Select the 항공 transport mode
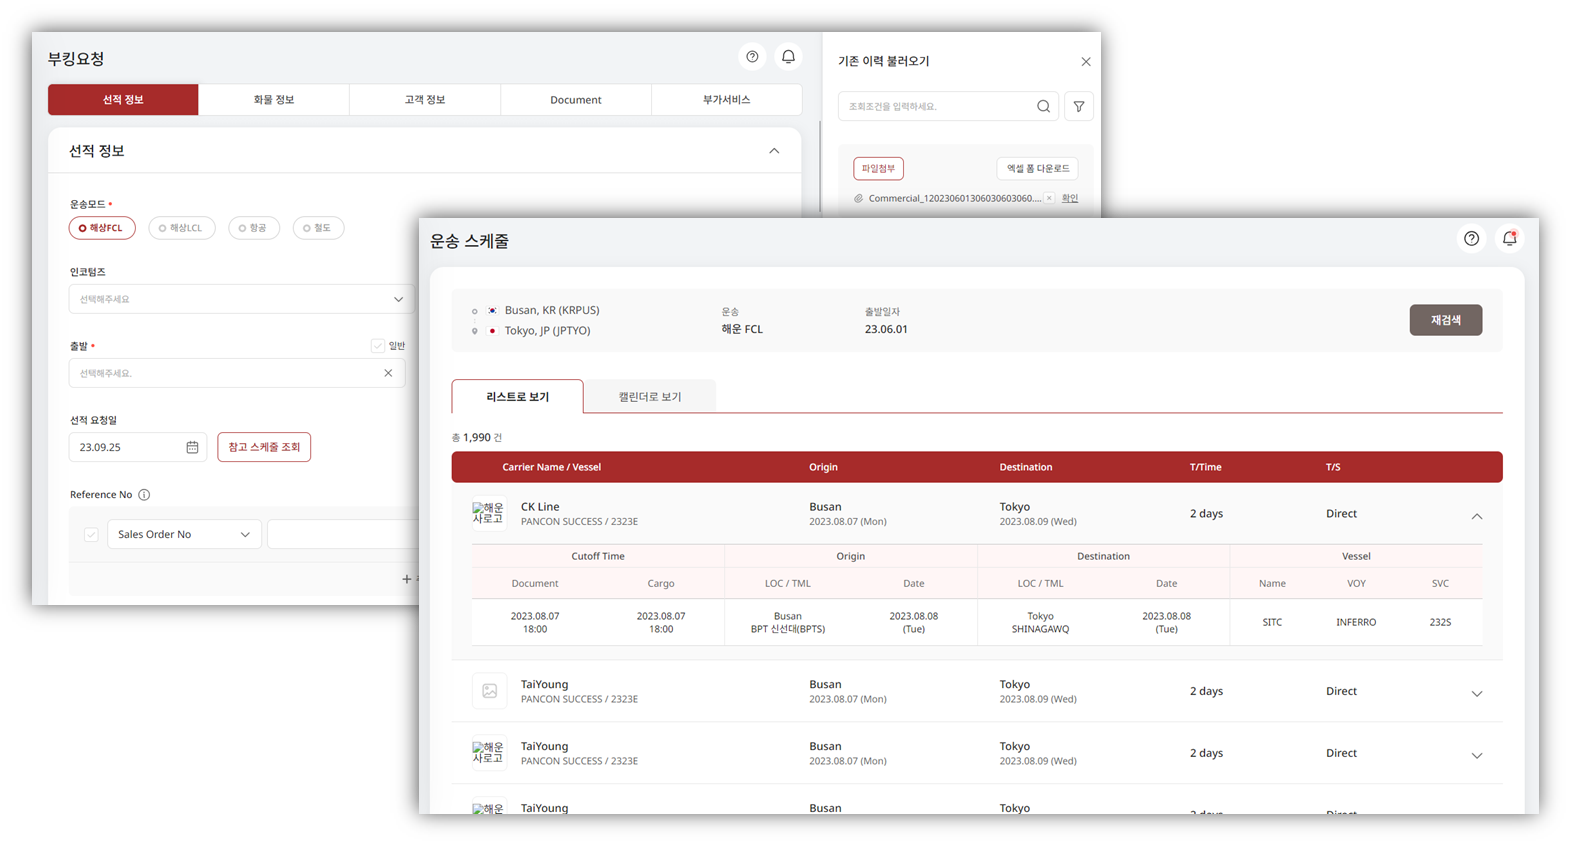The width and height of the screenshot is (1571, 846). click(254, 228)
